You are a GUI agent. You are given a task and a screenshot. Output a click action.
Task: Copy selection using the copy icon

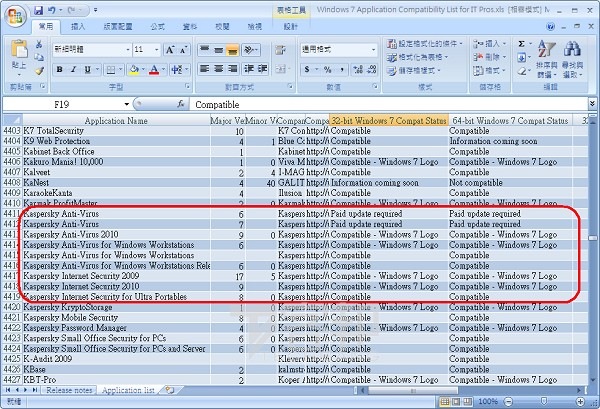pos(39,57)
